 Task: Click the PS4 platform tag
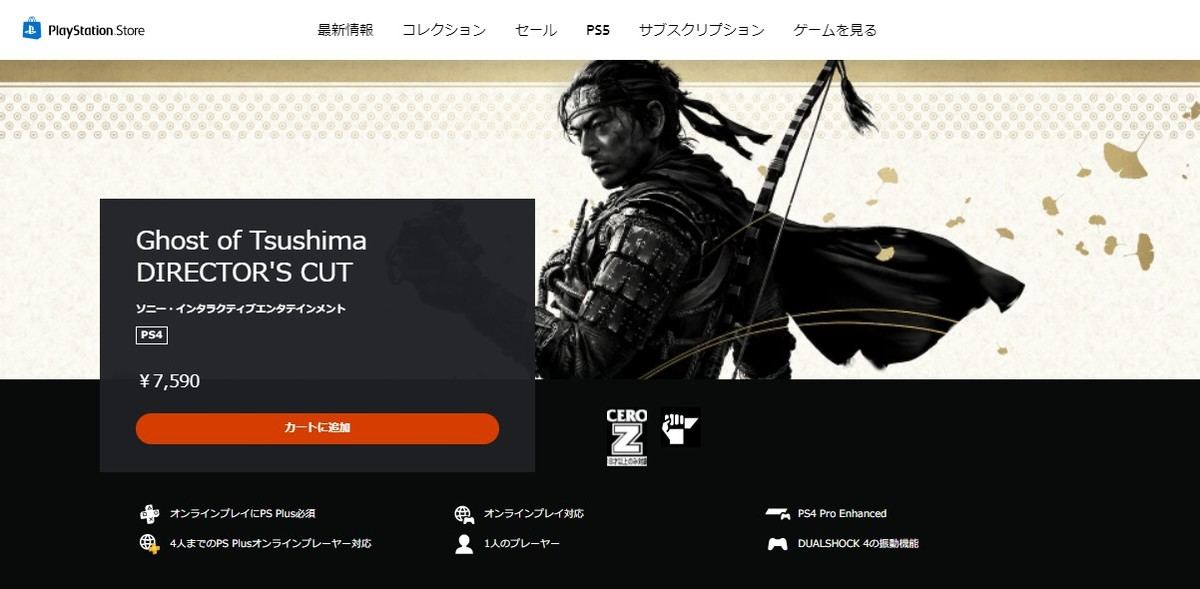[152, 335]
